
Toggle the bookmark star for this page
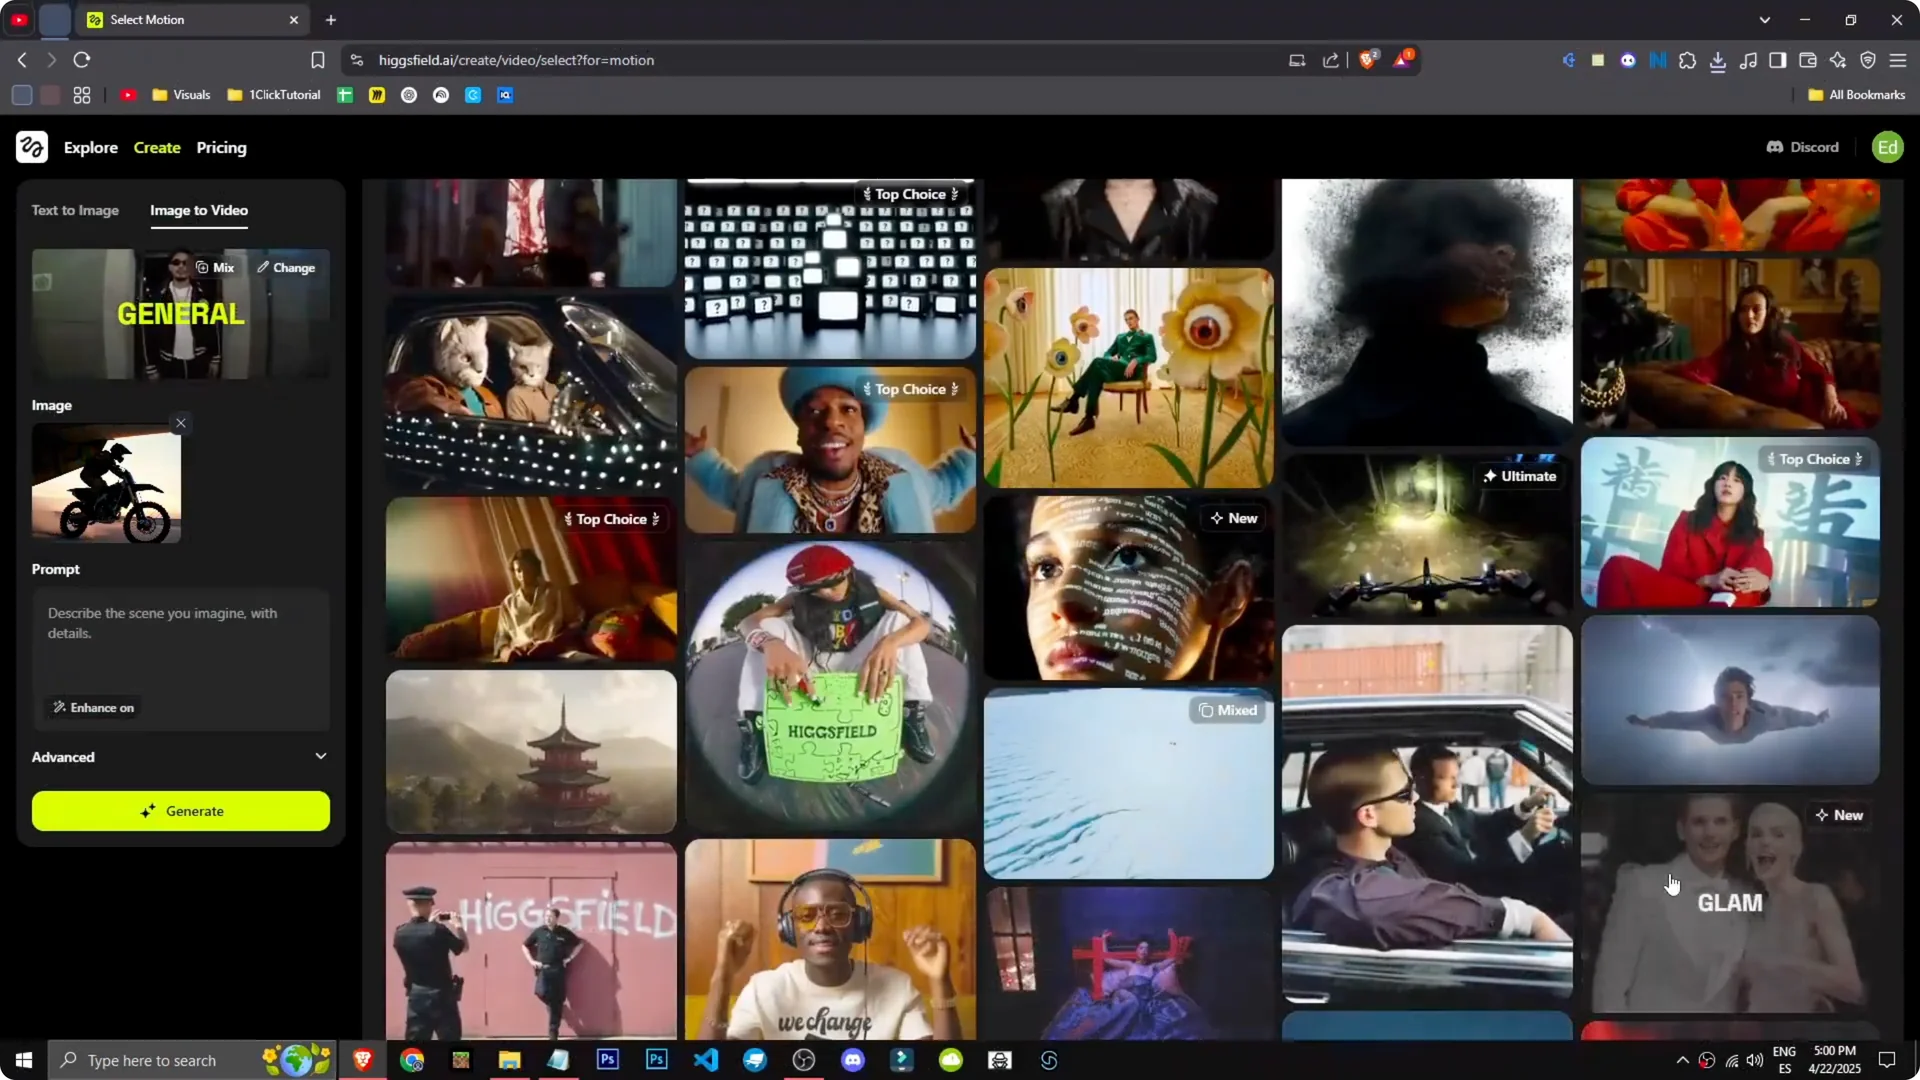point(317,60)
